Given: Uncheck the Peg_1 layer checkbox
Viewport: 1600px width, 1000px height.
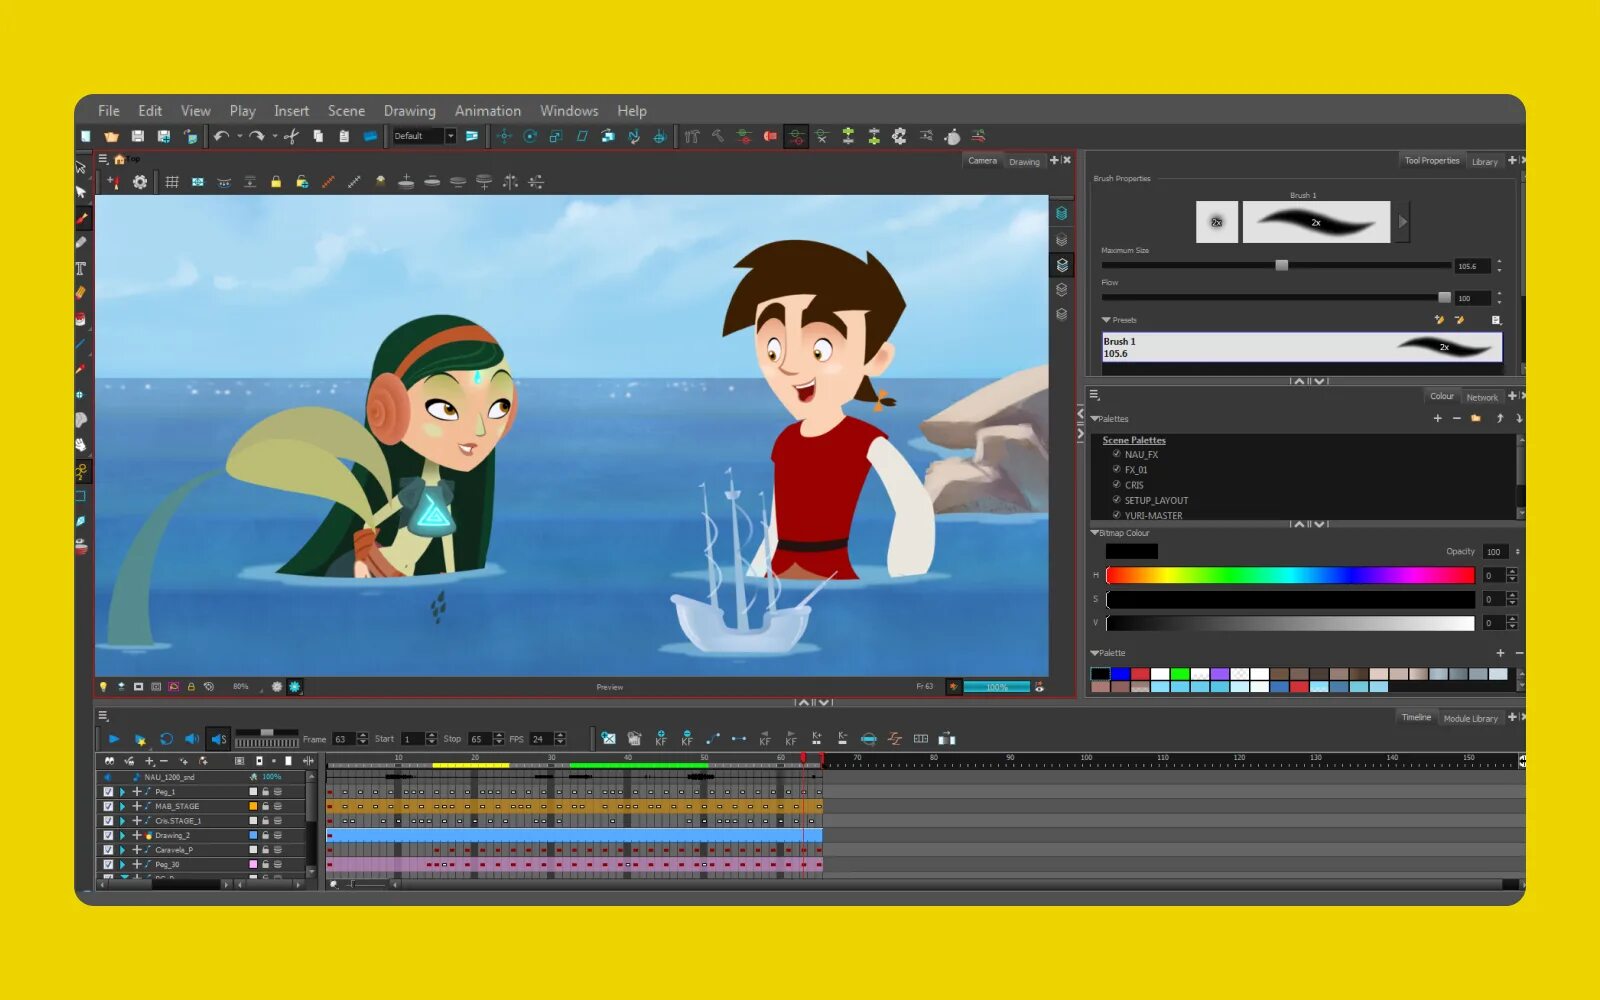Looking at the screenshot, I should click(109, 791).
